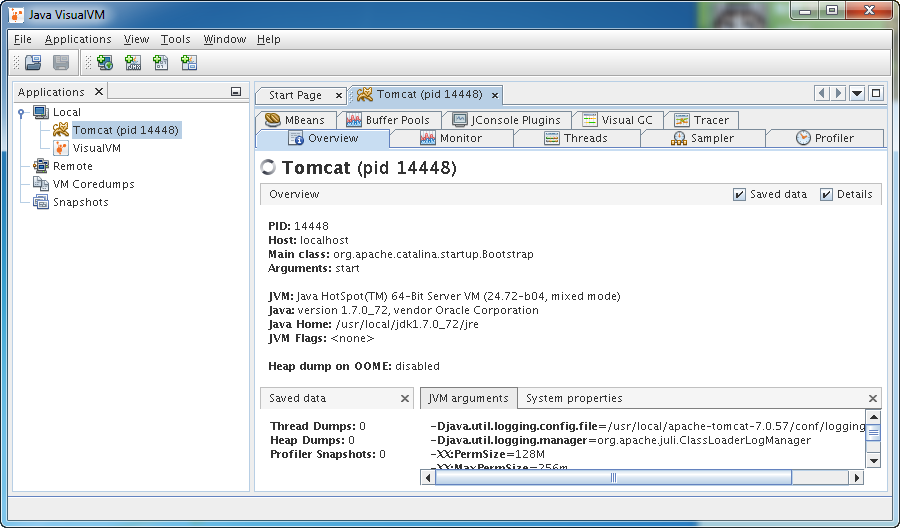The image size is (900, 528).
Task: Open the File menu
Action: [22, 39]
